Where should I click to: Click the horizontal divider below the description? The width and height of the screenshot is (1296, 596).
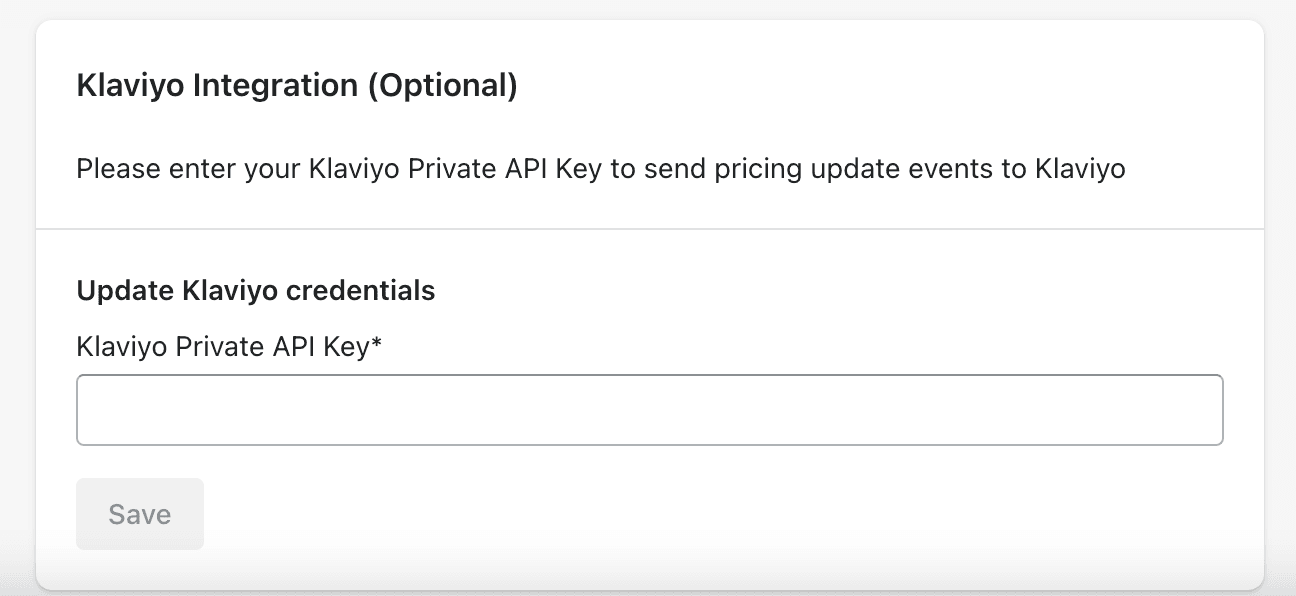649,229
